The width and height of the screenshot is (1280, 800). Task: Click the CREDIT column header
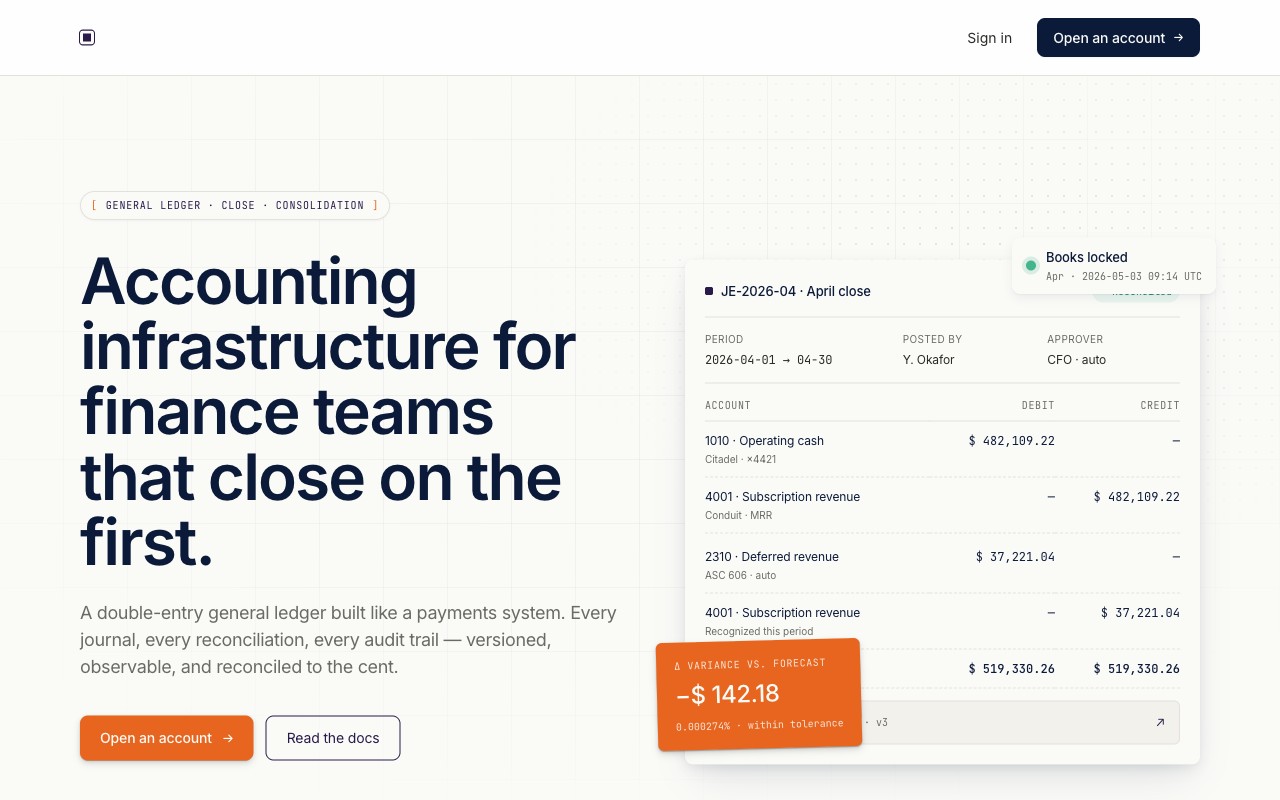click(1160, 405)
